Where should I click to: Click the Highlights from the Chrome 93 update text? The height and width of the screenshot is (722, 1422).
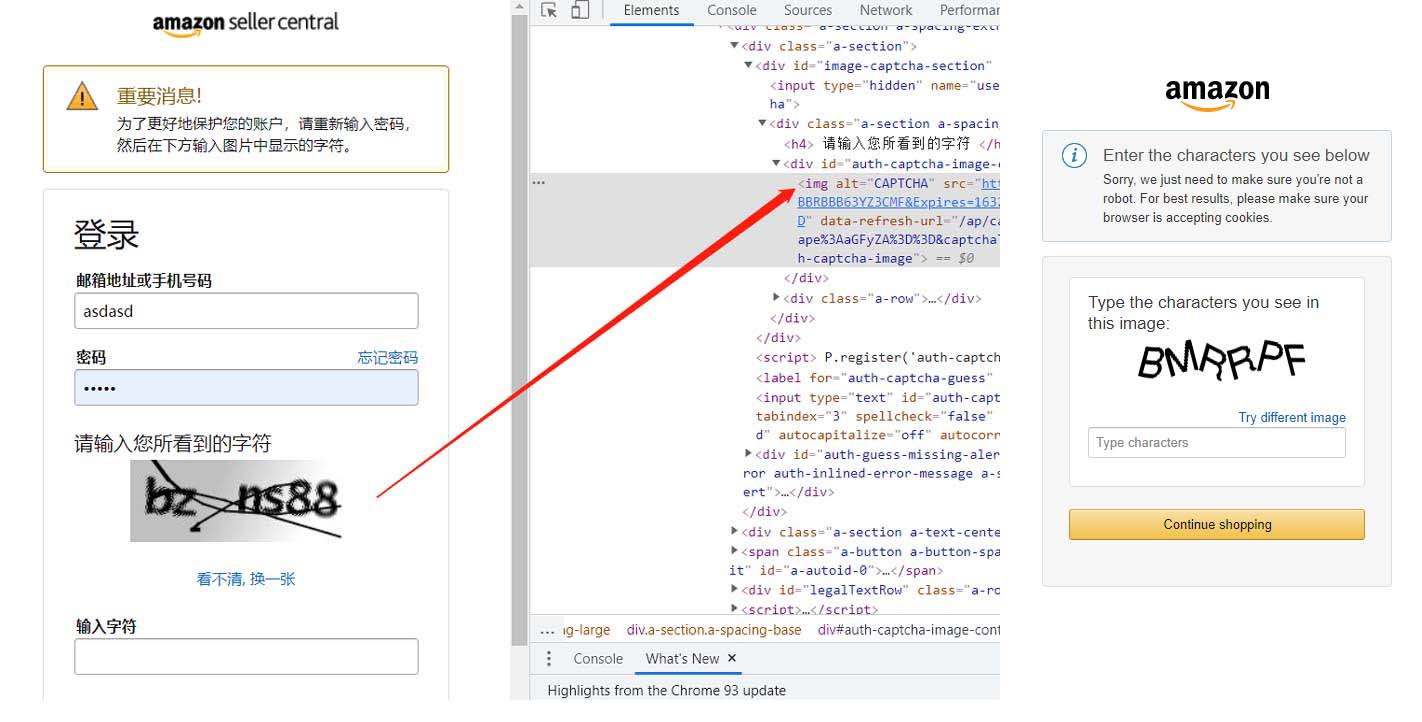tap(667, 690)
